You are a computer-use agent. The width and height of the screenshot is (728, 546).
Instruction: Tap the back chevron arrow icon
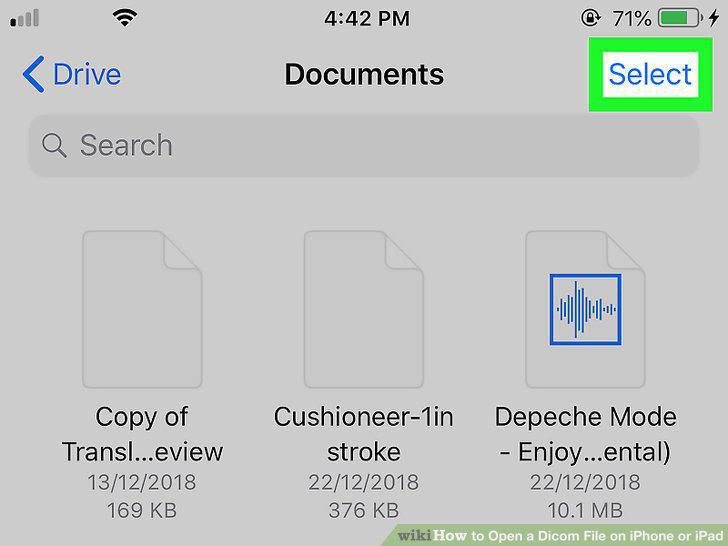[33, 74]
